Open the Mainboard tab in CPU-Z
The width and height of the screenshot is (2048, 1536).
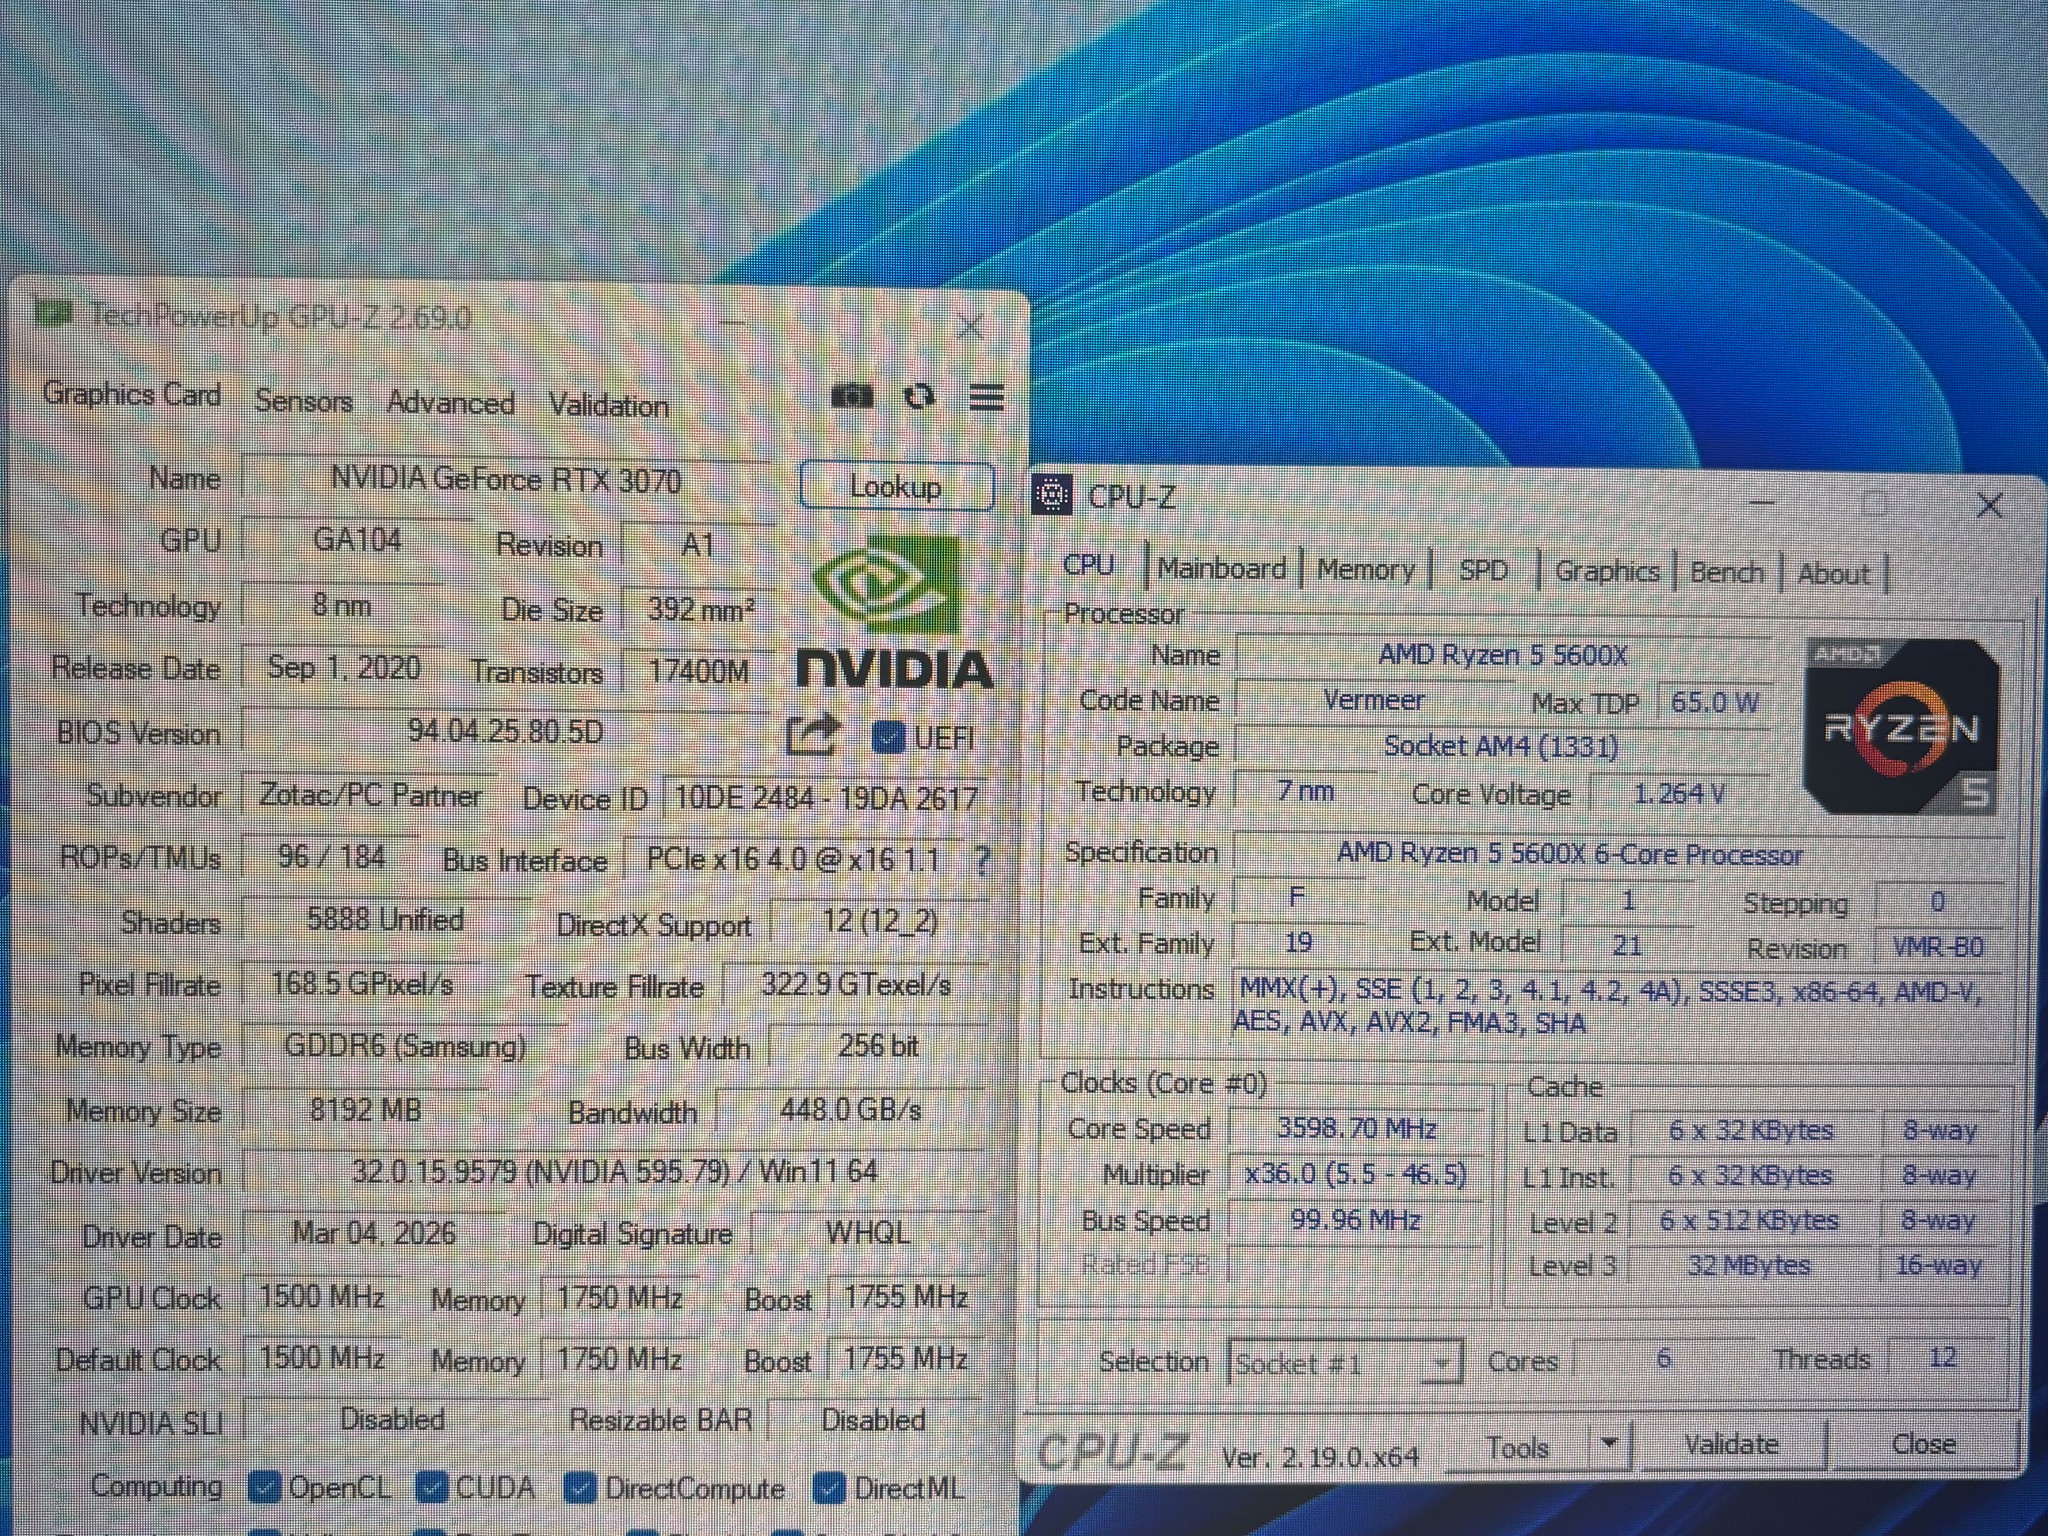[x=1222, y=568]
